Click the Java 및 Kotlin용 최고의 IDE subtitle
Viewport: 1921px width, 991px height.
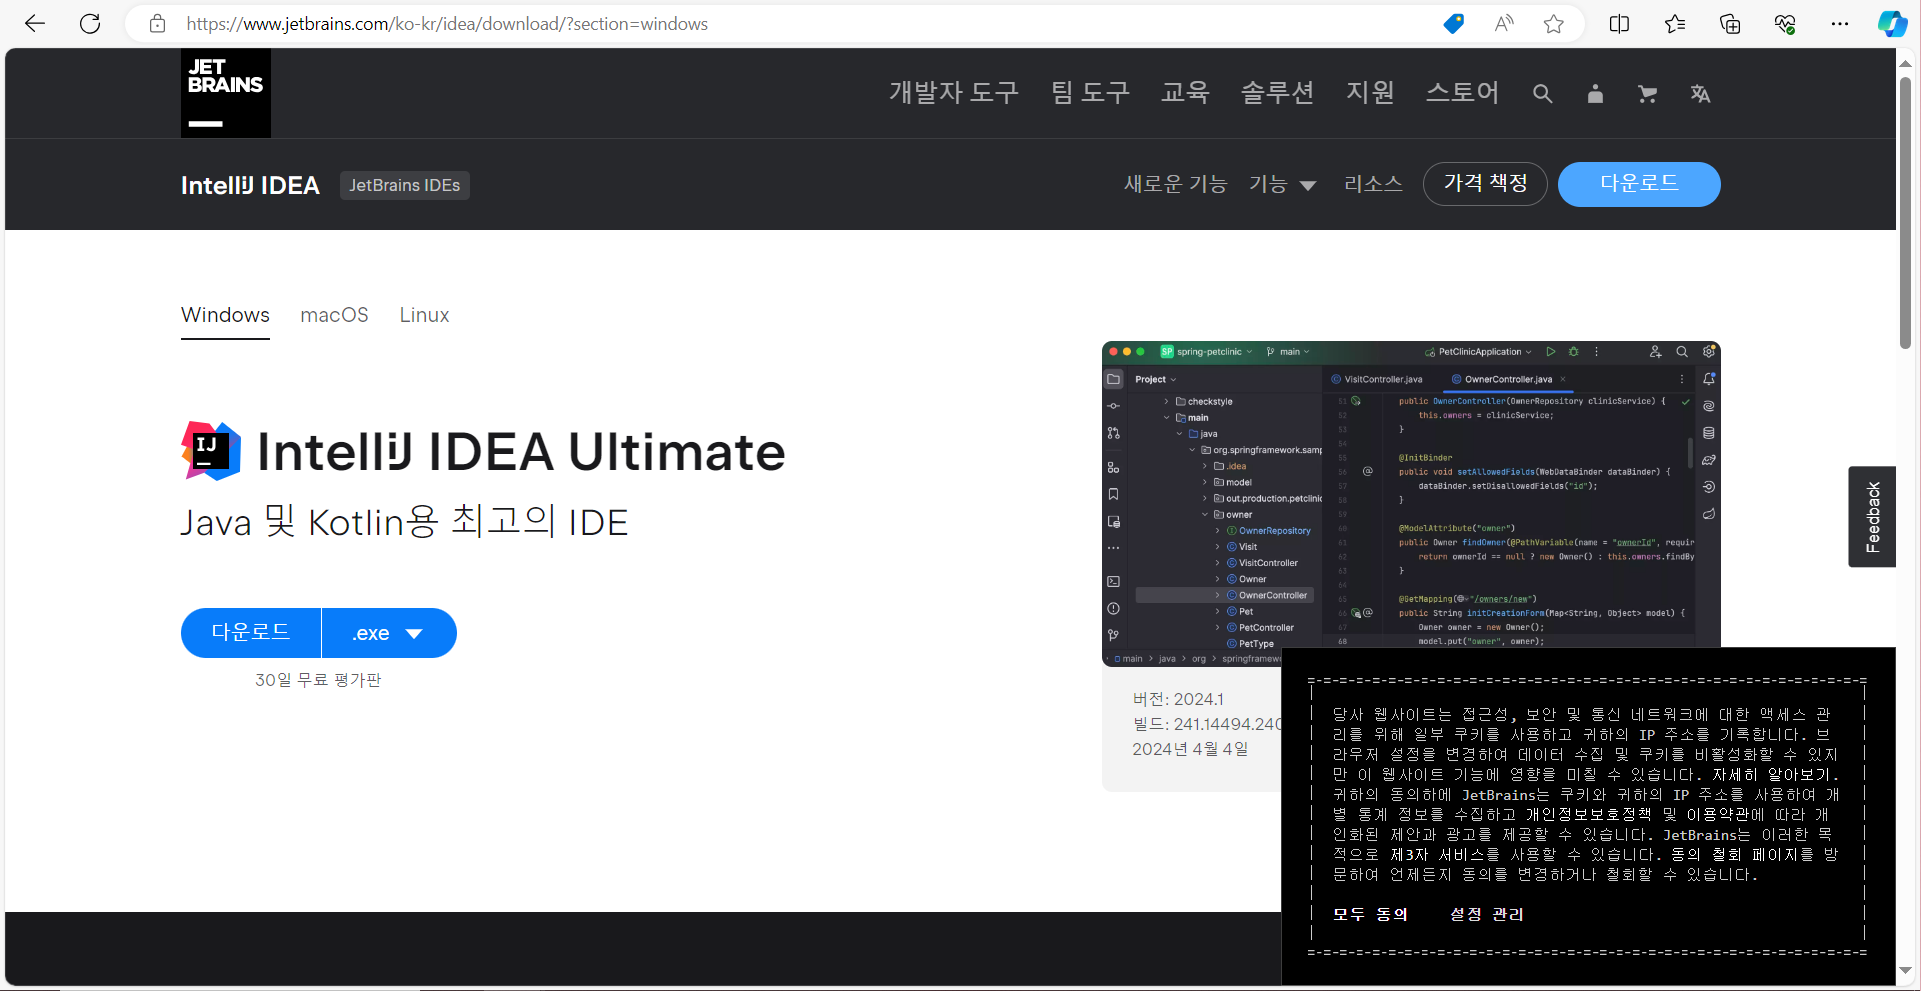click(x=404, y=522)
